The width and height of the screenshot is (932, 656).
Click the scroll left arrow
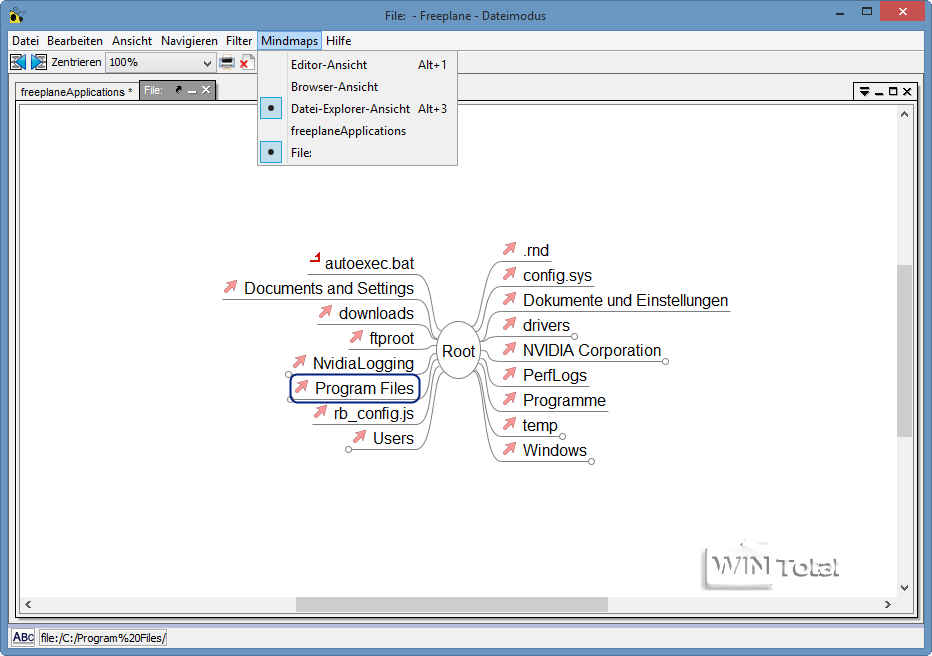28,604
